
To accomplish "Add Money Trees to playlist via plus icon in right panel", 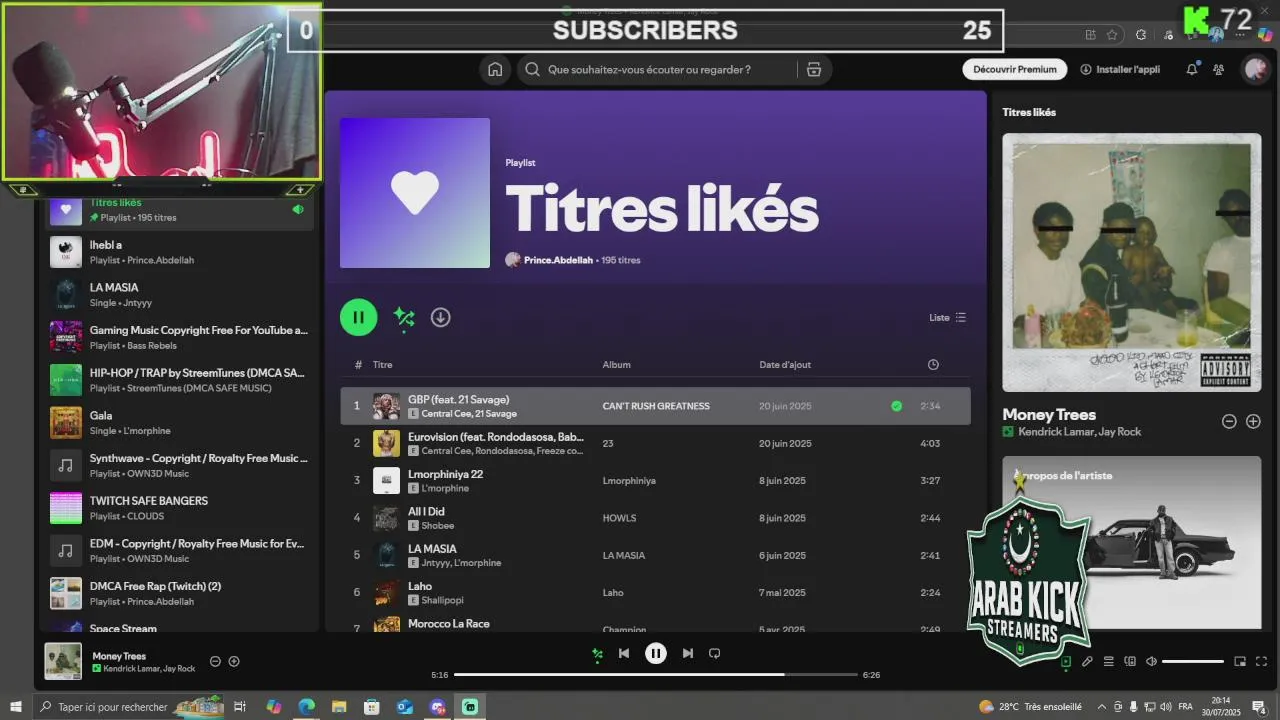I will [x=1253, y=422].
